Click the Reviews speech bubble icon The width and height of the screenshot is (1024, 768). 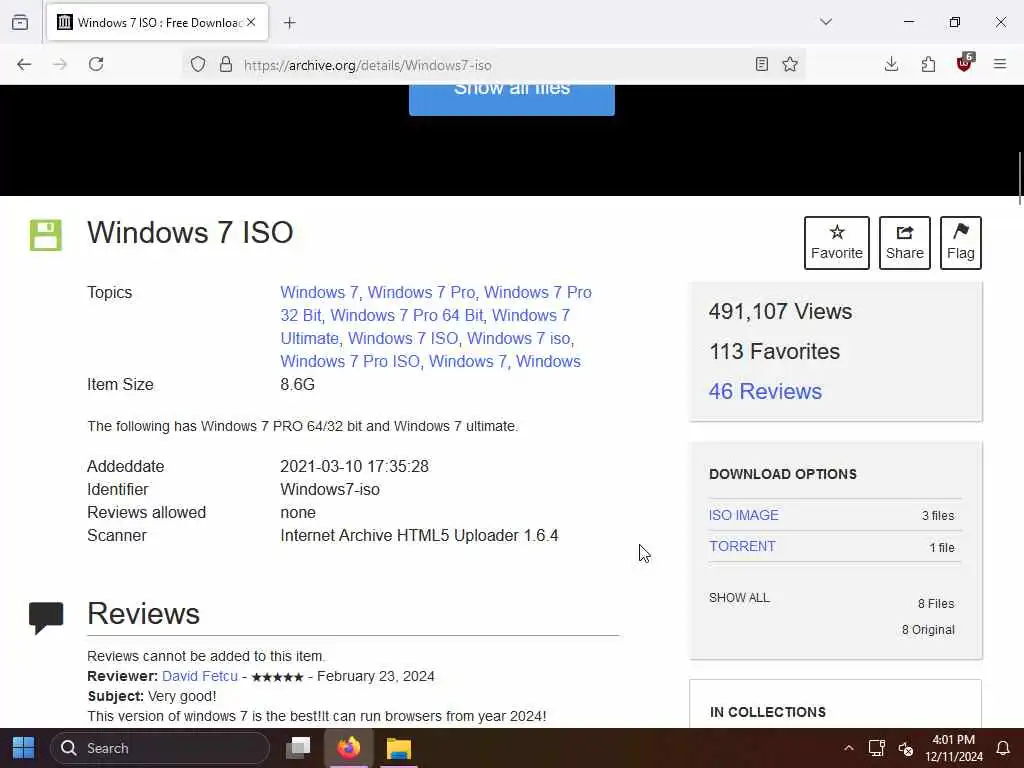46,617
